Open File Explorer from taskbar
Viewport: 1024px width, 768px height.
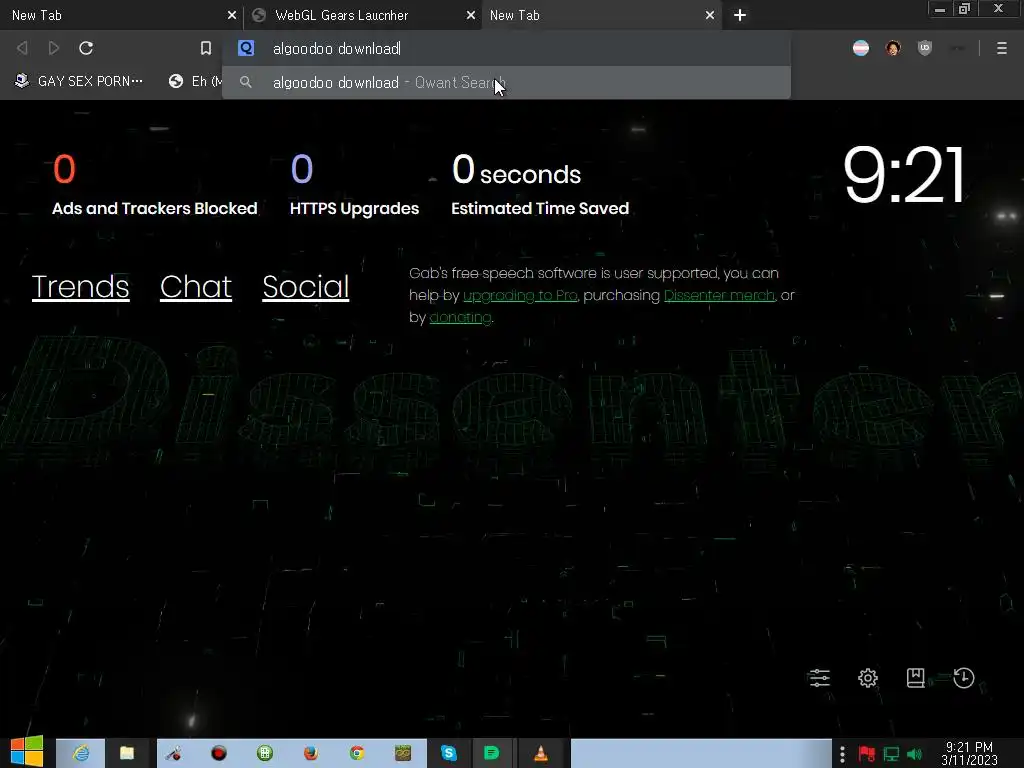[x=127, y=754]
